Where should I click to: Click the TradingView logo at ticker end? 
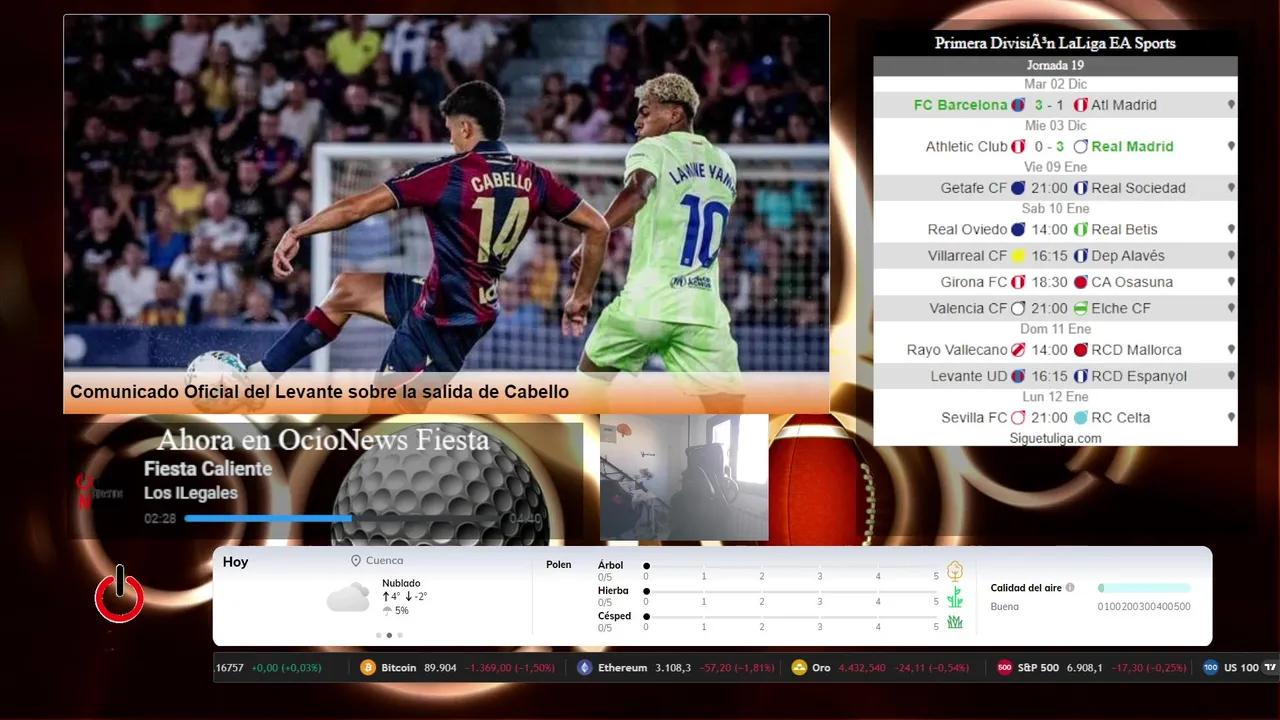(x=1270, y=667)
